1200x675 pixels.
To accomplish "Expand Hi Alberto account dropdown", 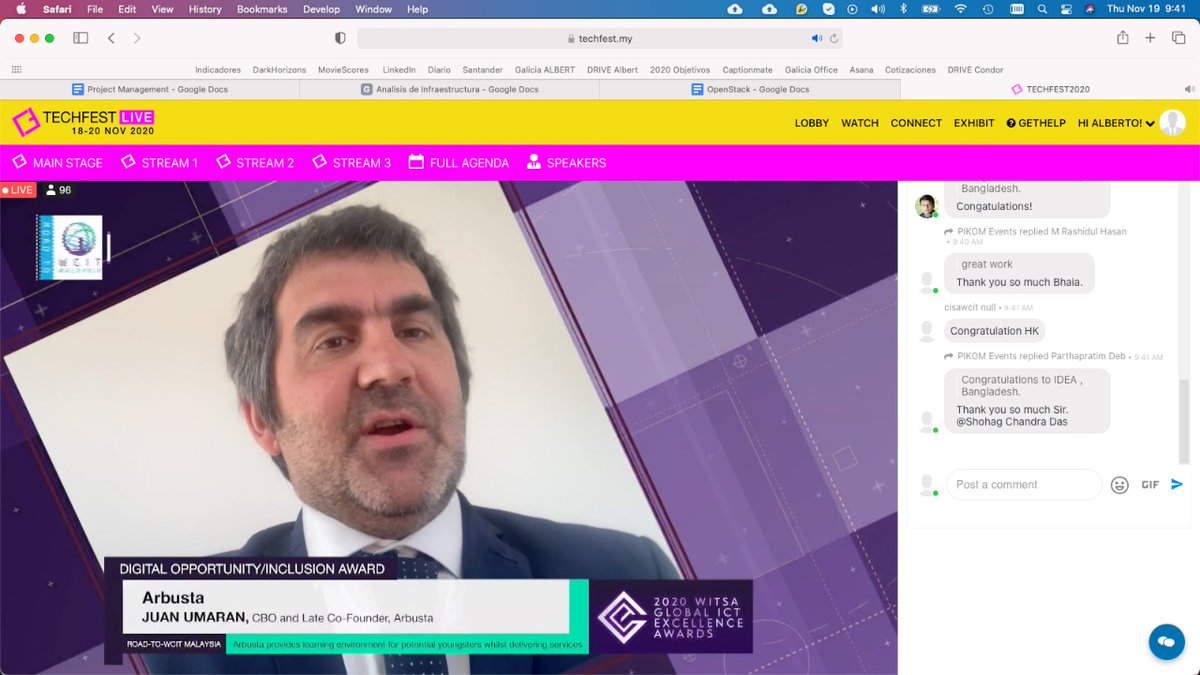I will point(1116,123).
